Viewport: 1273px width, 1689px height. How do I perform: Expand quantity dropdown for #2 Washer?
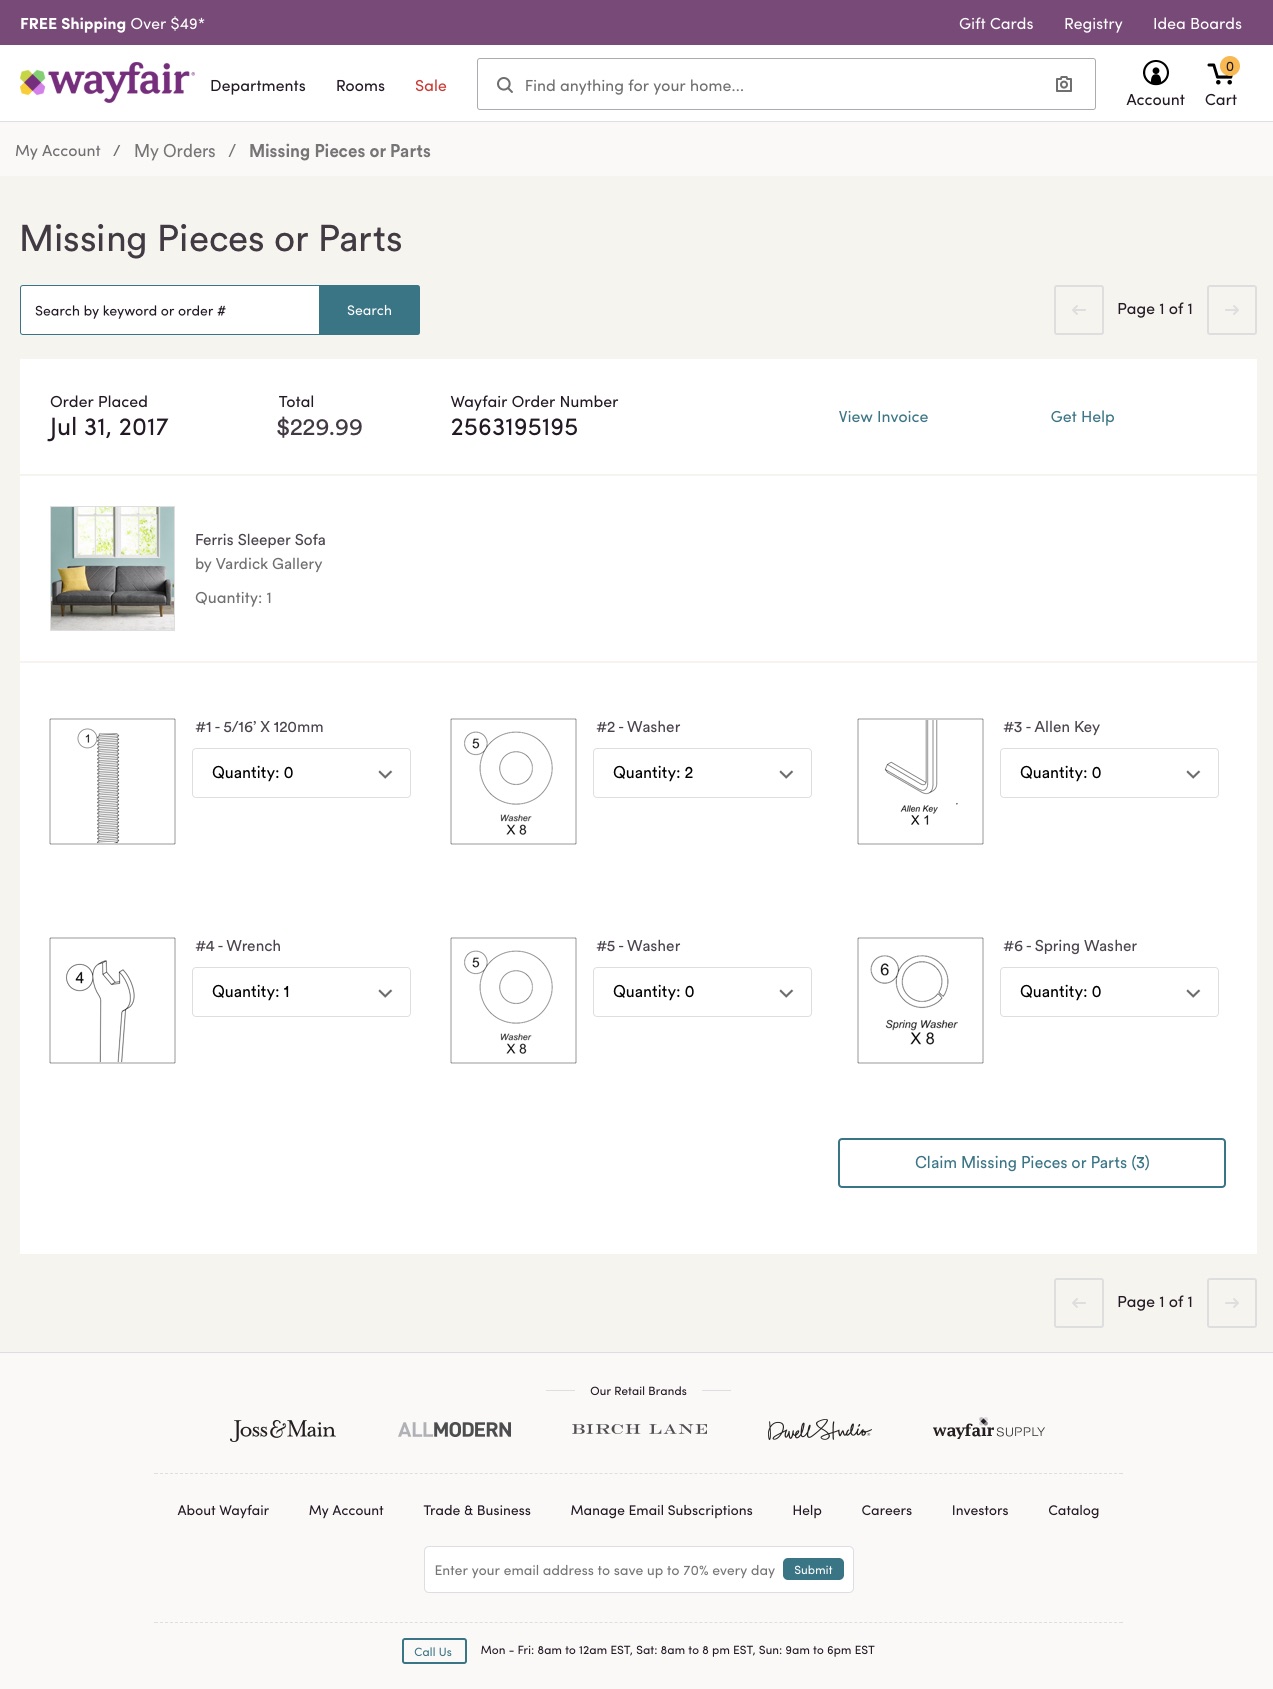pos(702,773)
